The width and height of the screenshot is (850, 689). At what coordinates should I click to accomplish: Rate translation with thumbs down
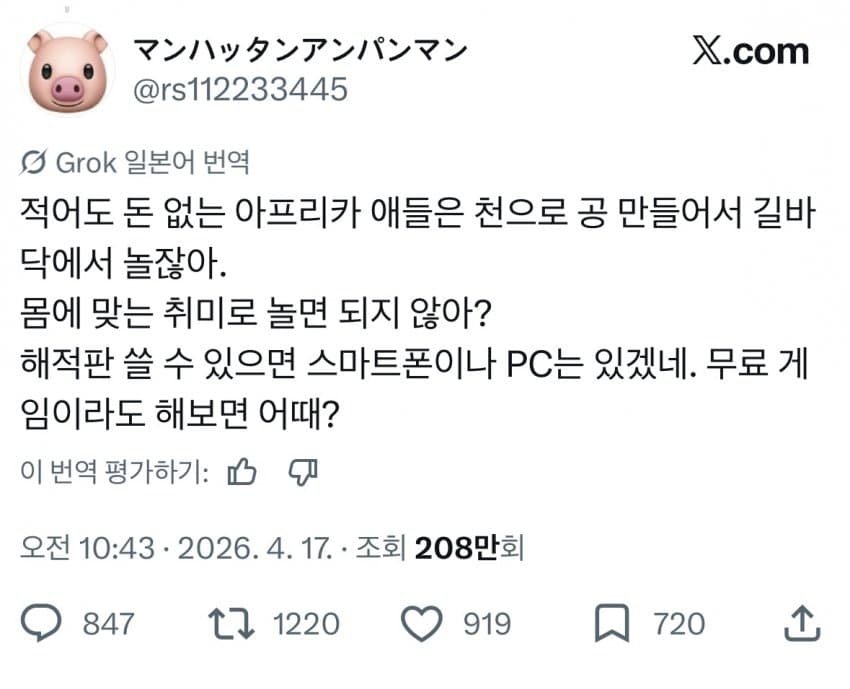pos(303,472)
